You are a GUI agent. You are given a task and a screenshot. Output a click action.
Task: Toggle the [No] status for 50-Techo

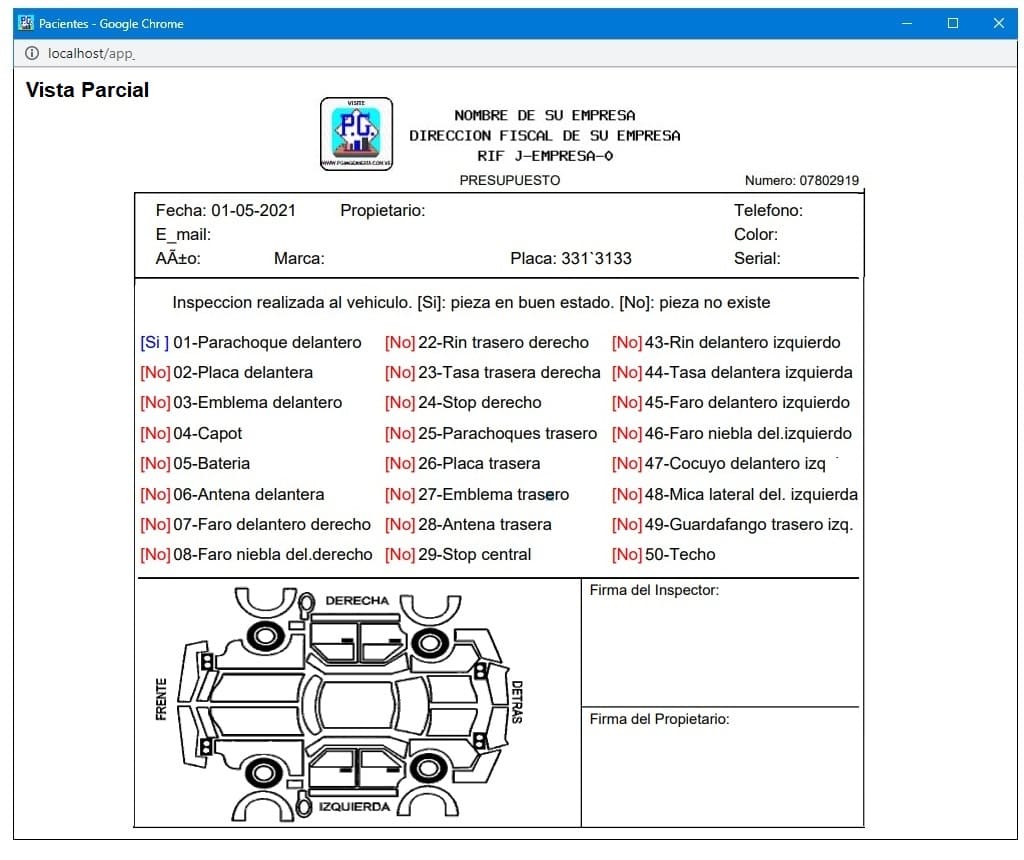(627, 554)
